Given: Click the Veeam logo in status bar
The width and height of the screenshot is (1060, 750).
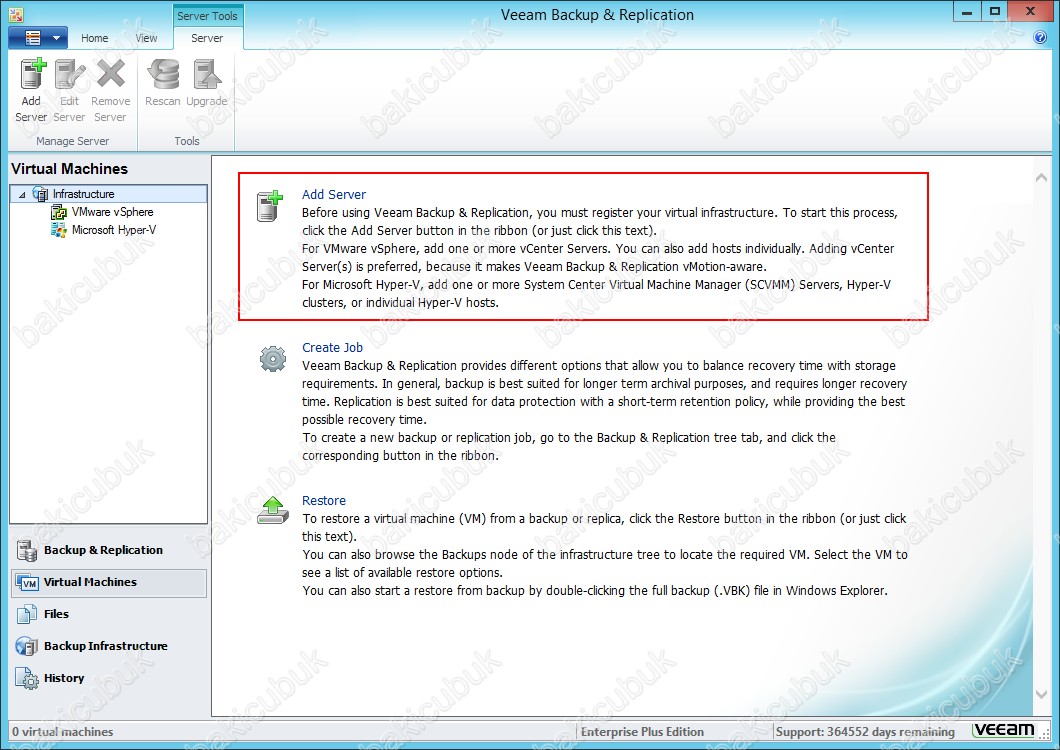Looking at the screenshot, I should [1004, 730].
